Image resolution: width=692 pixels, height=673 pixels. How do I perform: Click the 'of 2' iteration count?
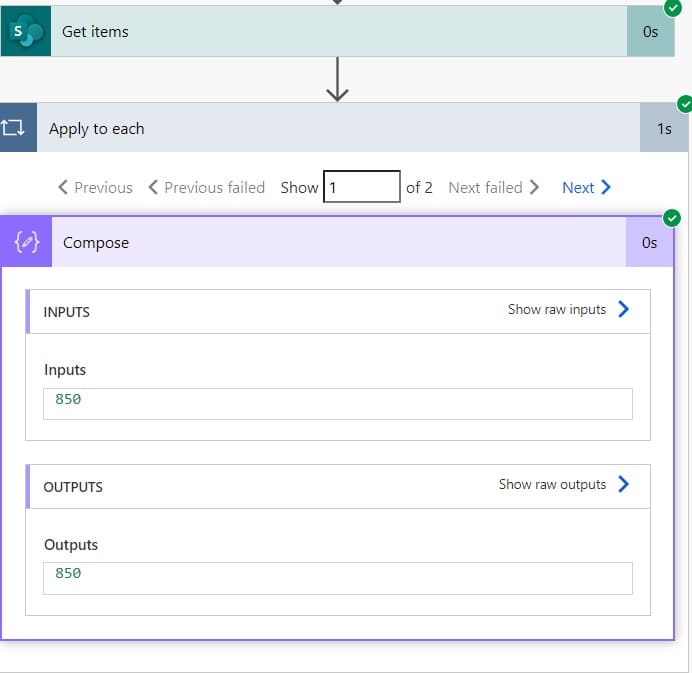coord(419,188)
